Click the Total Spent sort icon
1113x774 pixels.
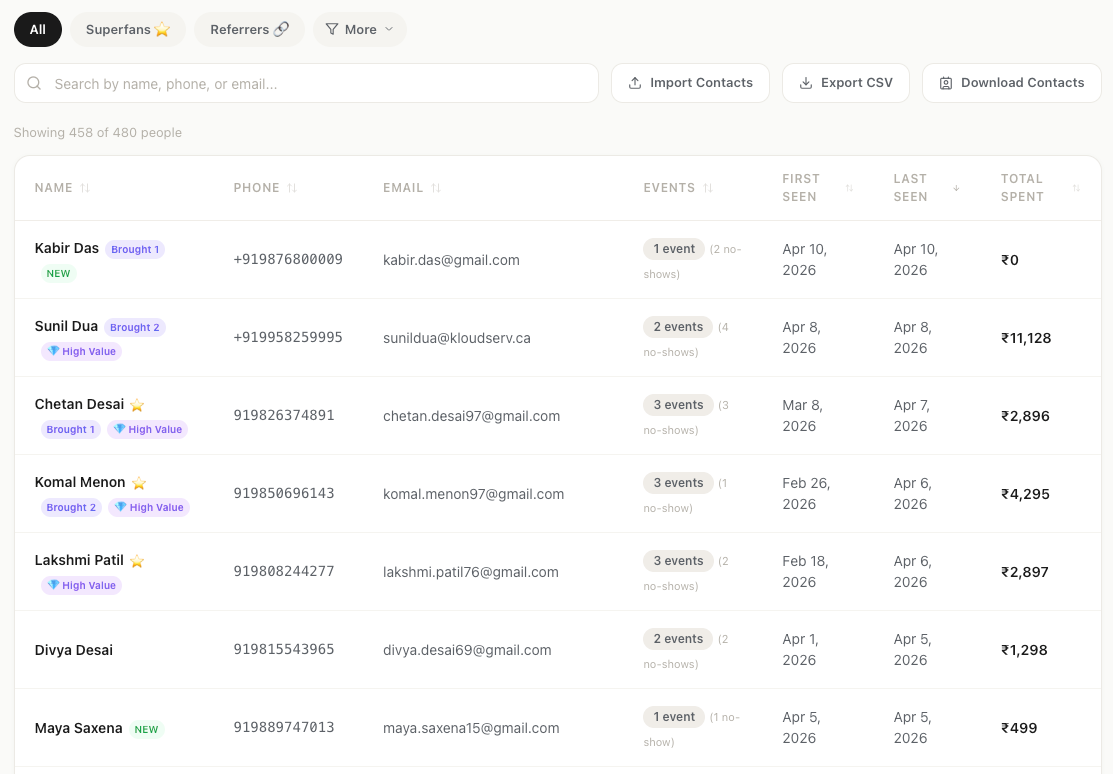[x=1076, y=188]
